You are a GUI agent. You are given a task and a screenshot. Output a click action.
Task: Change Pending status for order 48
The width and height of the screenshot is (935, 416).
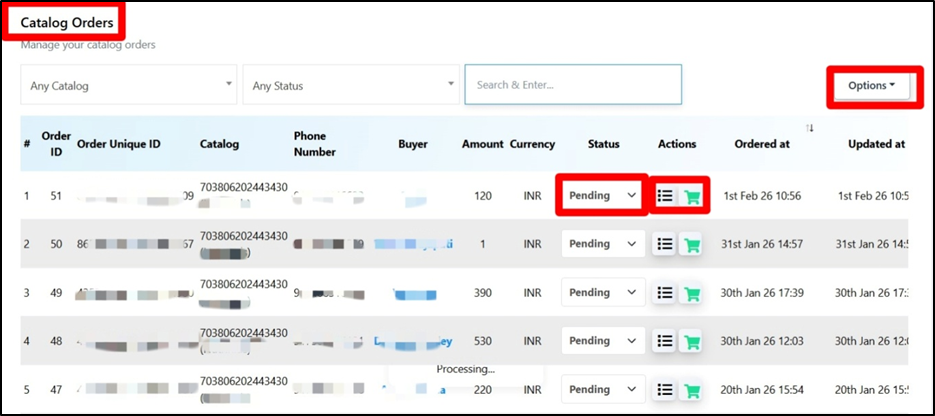tap(602, 341)
